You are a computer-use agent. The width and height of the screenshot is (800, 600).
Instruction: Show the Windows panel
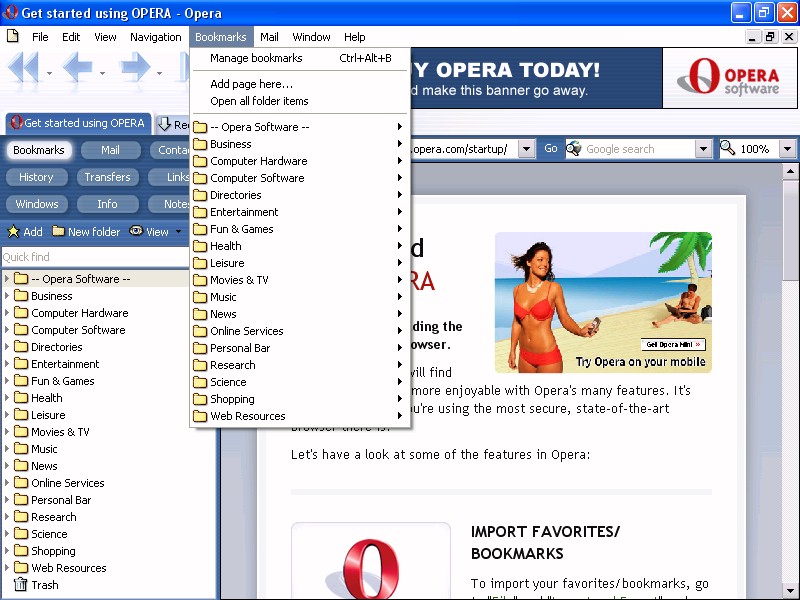[x=37, y=204]
